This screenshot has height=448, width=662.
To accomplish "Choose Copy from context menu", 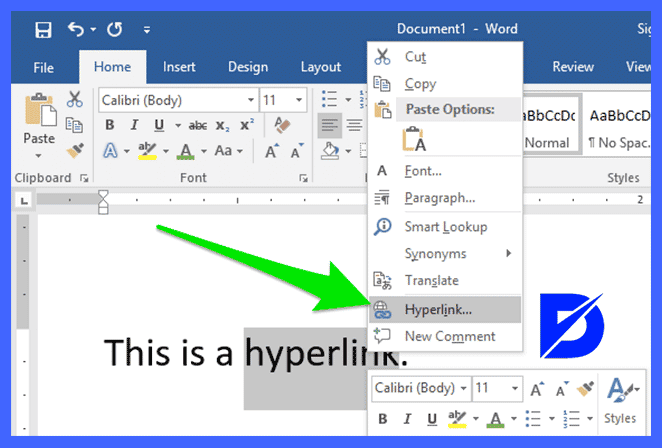I will [445, 84].
